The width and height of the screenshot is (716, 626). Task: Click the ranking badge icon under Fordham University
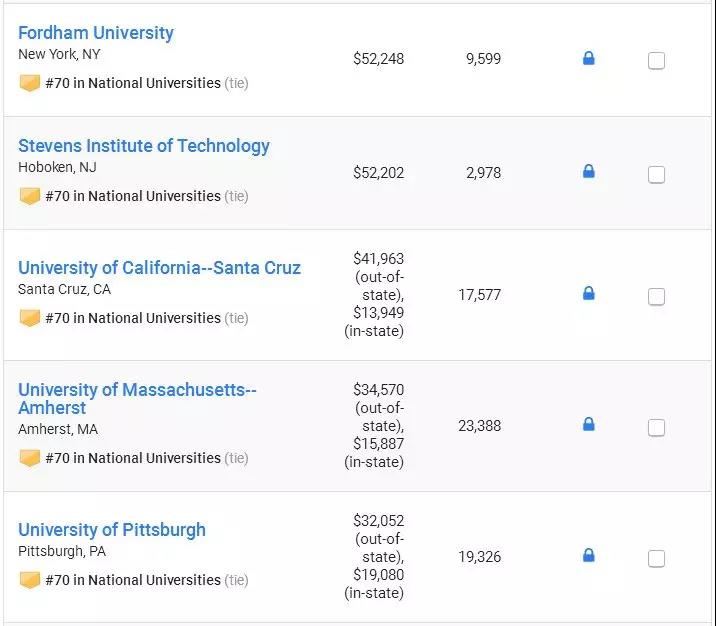pos(30,83)
